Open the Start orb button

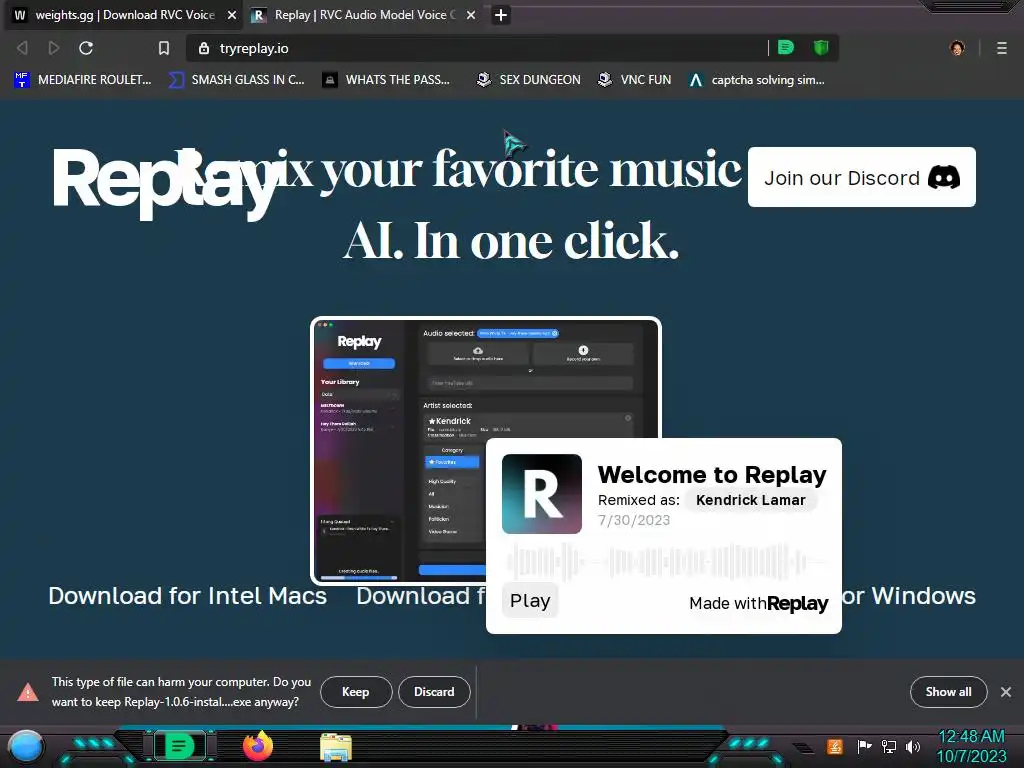[26, 747]
